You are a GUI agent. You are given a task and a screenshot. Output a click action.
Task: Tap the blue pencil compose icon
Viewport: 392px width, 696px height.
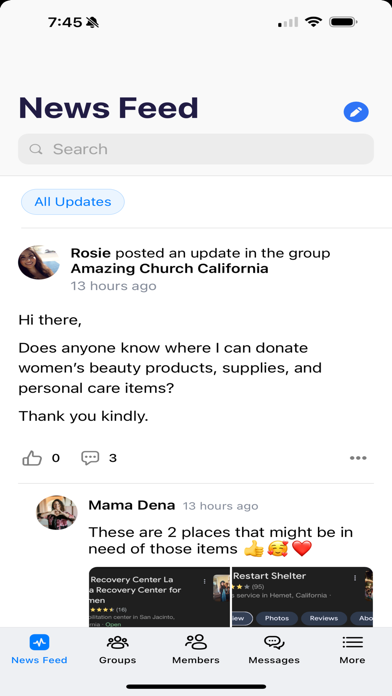pos(356,112)
